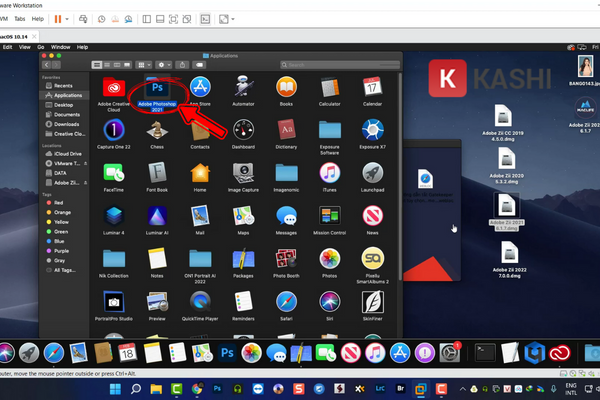Open the SkinFiner application
600x400 pixels.
point(372,302)
